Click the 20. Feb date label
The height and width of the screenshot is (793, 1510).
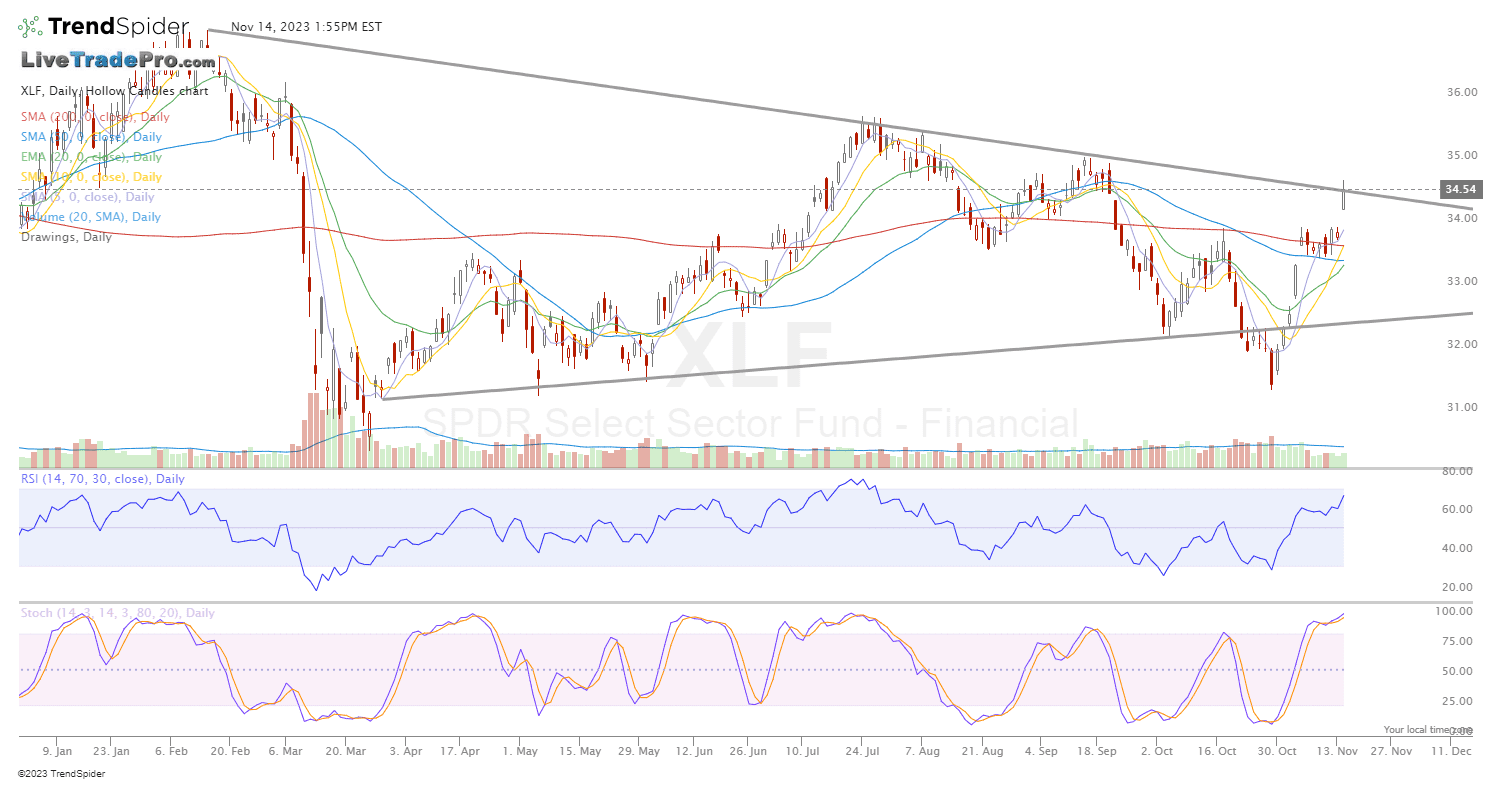coord(229,750)
